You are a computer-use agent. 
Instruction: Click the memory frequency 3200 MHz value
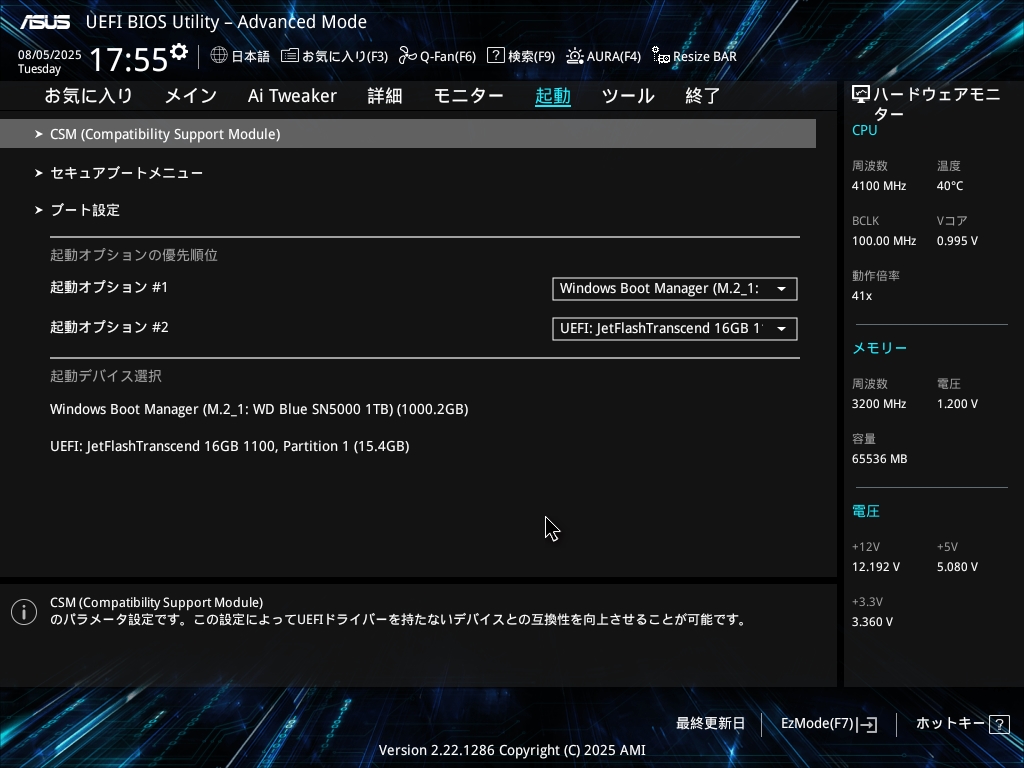click(x=879, y=404)
